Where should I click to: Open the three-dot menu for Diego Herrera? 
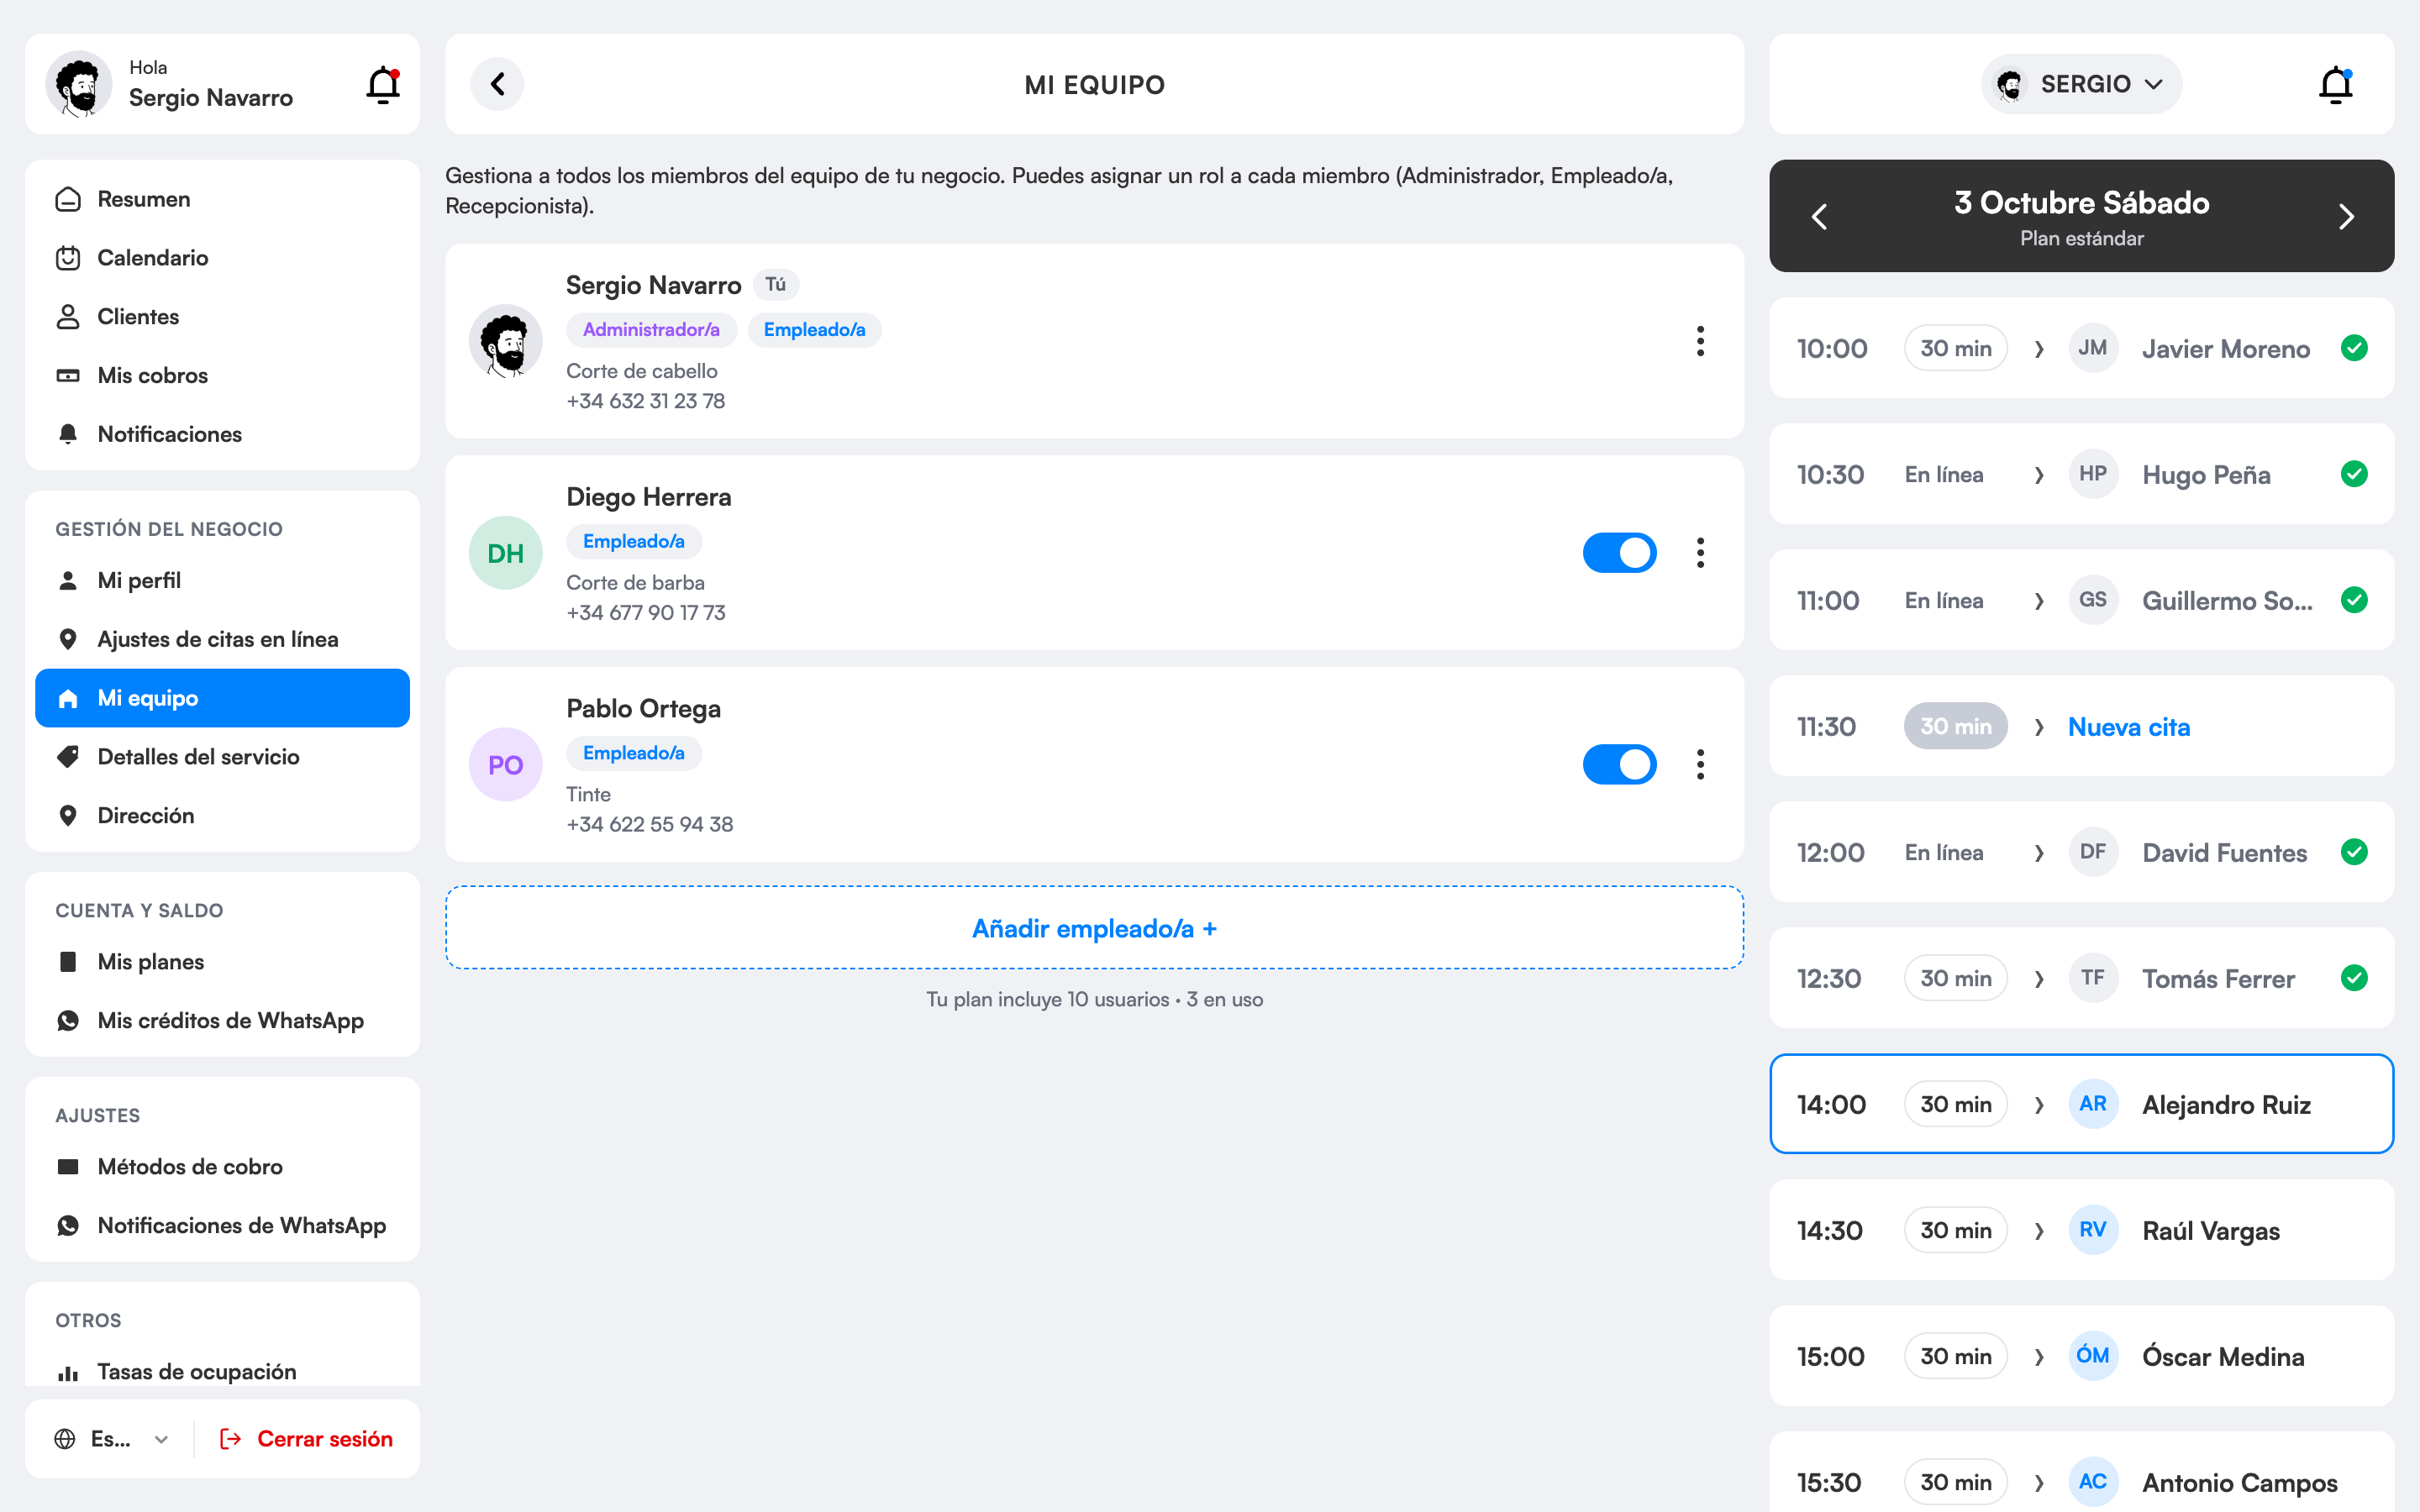(1700, 553)
